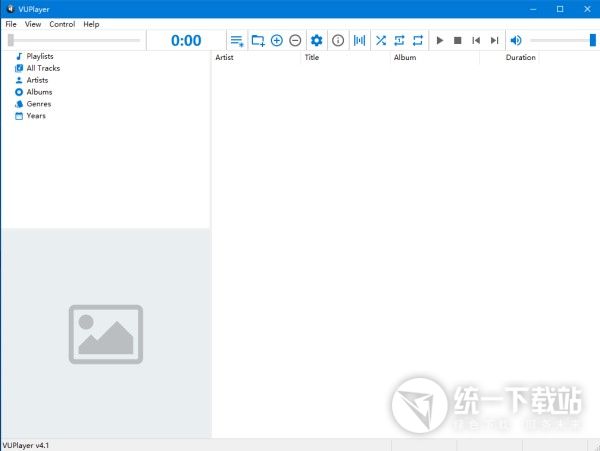Open settings via the gear icon
Image resolution: width=600 pixels, height=451 pixels.
coord(317,40)
